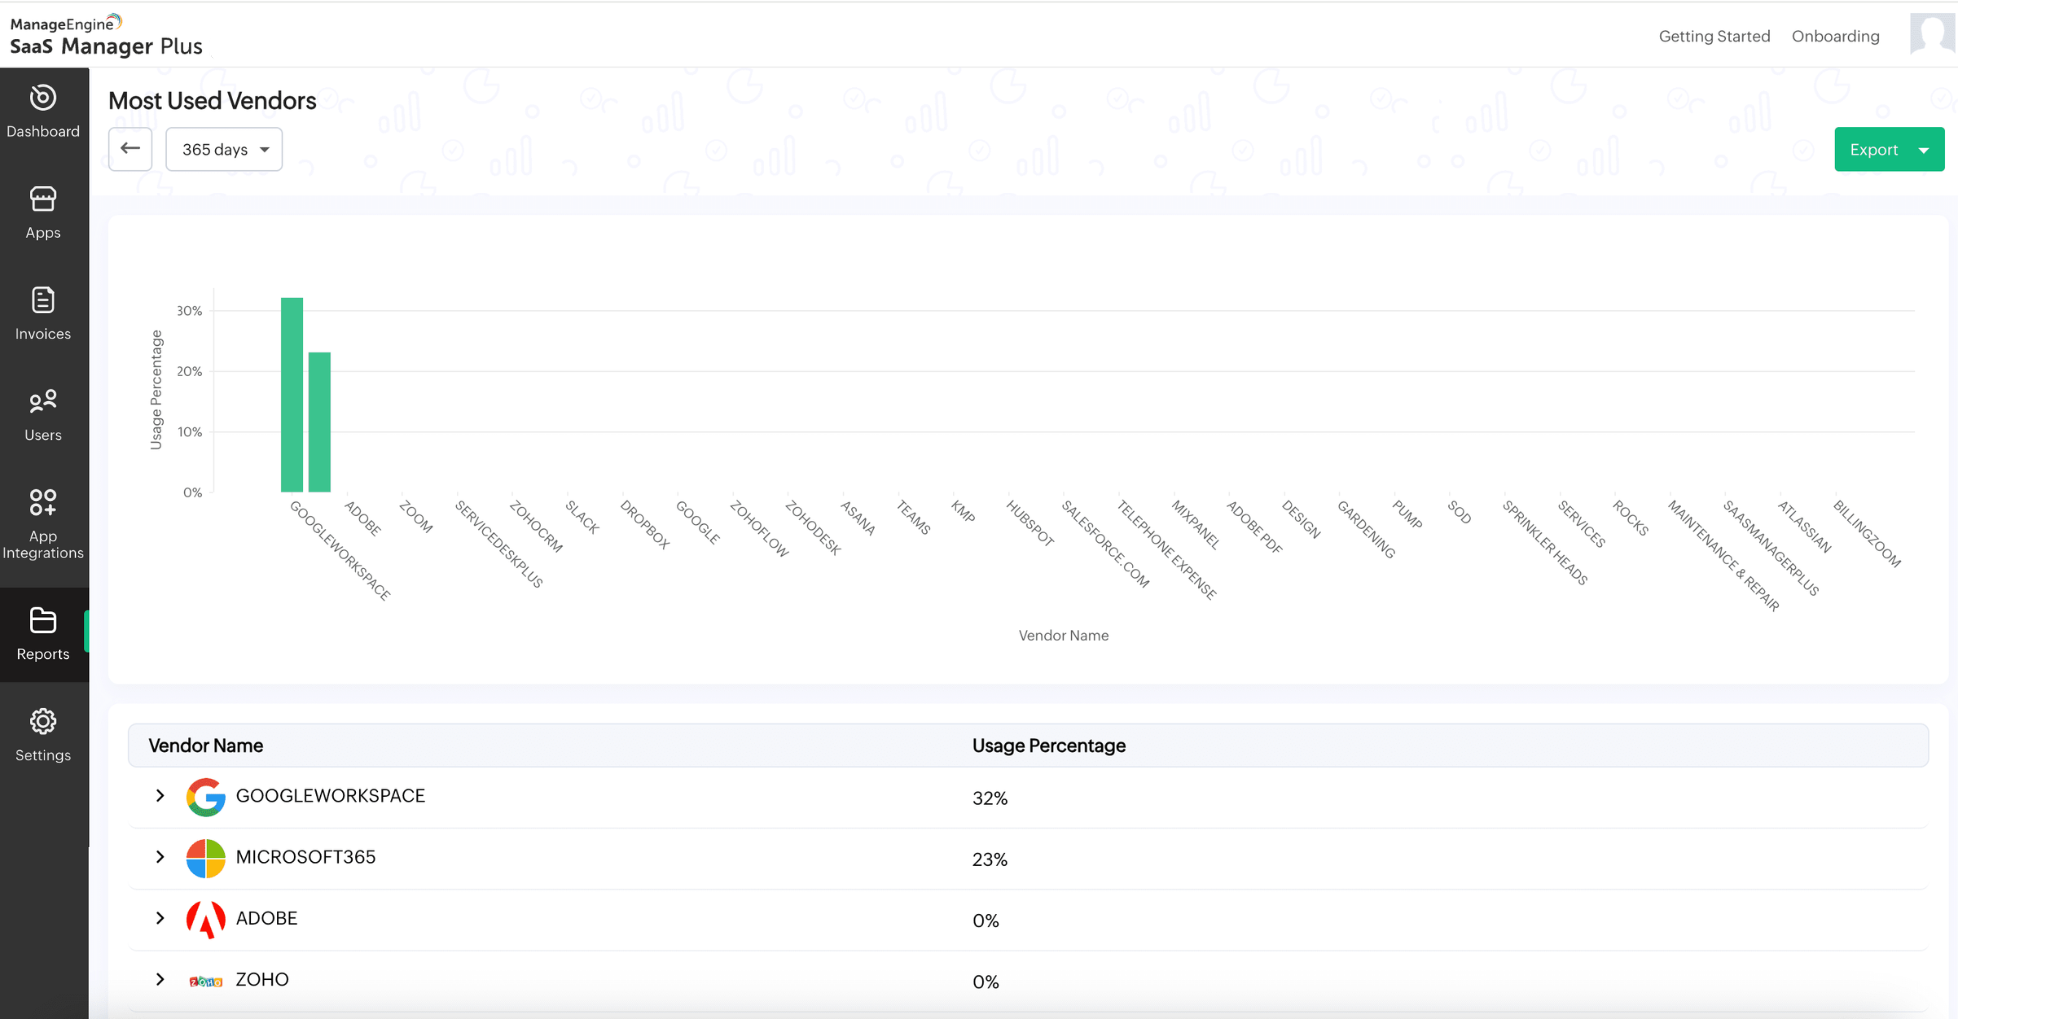This screenshot has width=2048, height=1019.
Task: Expand the ADOBE vendor row
Action: [x=160, y=918]
